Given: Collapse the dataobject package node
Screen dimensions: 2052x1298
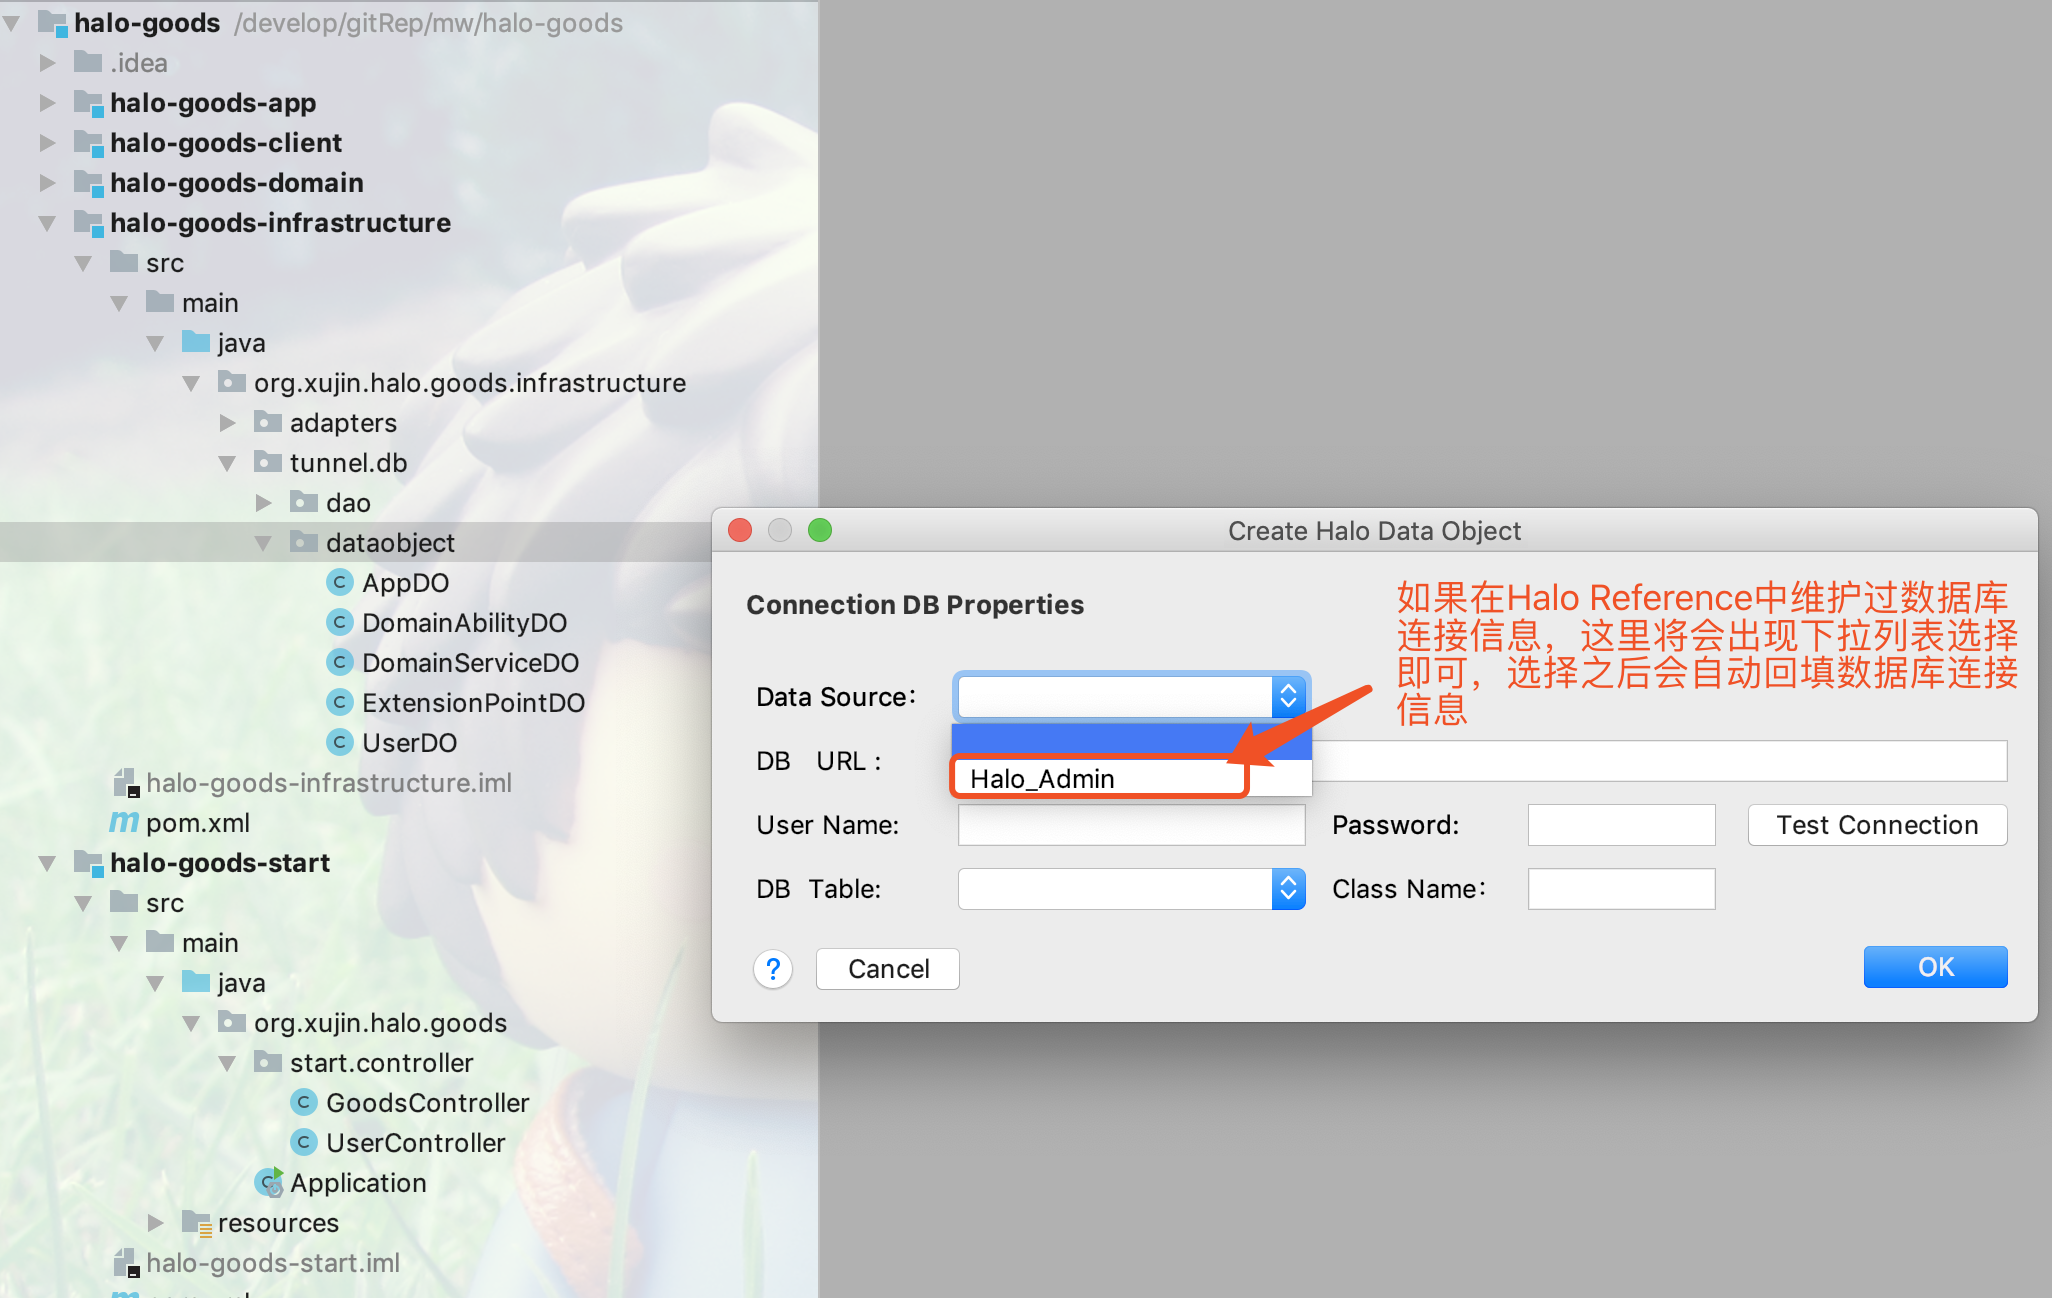Looking at the screenshot, I should 263,543.
